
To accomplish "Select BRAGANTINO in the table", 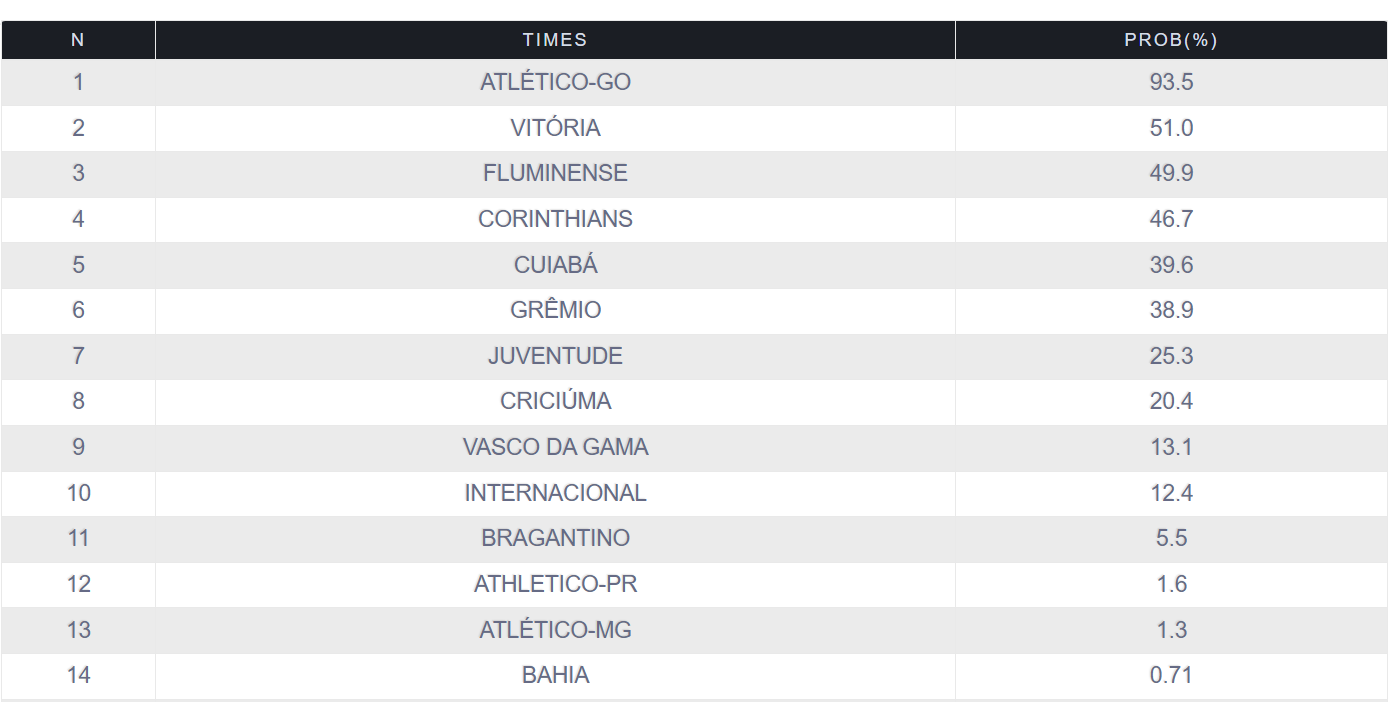I will tap(555, 538).
